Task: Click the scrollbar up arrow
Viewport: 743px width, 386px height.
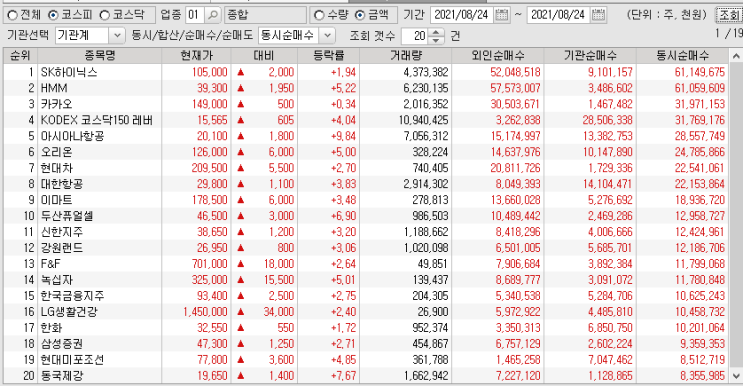Action: (x=736, y=56)
